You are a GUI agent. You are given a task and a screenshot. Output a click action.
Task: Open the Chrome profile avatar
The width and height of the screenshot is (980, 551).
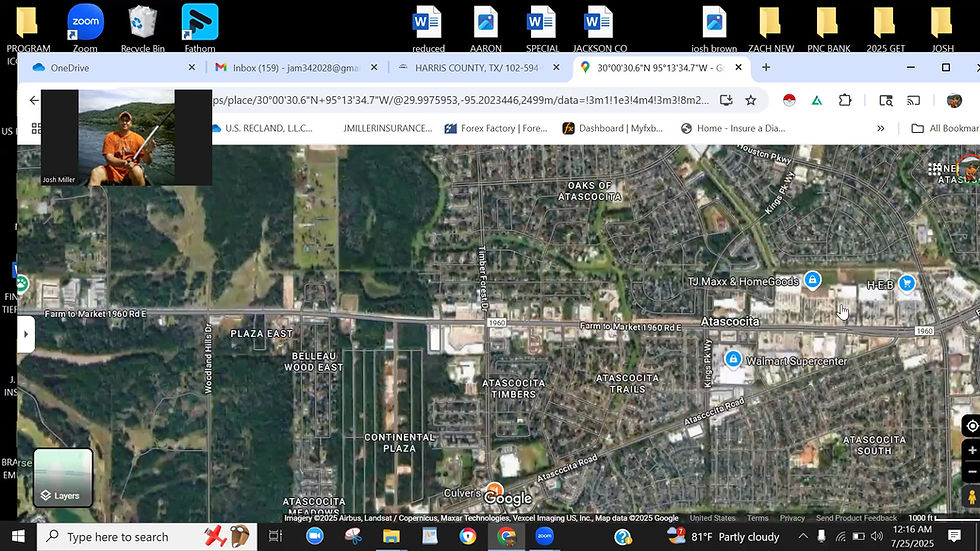954,101
